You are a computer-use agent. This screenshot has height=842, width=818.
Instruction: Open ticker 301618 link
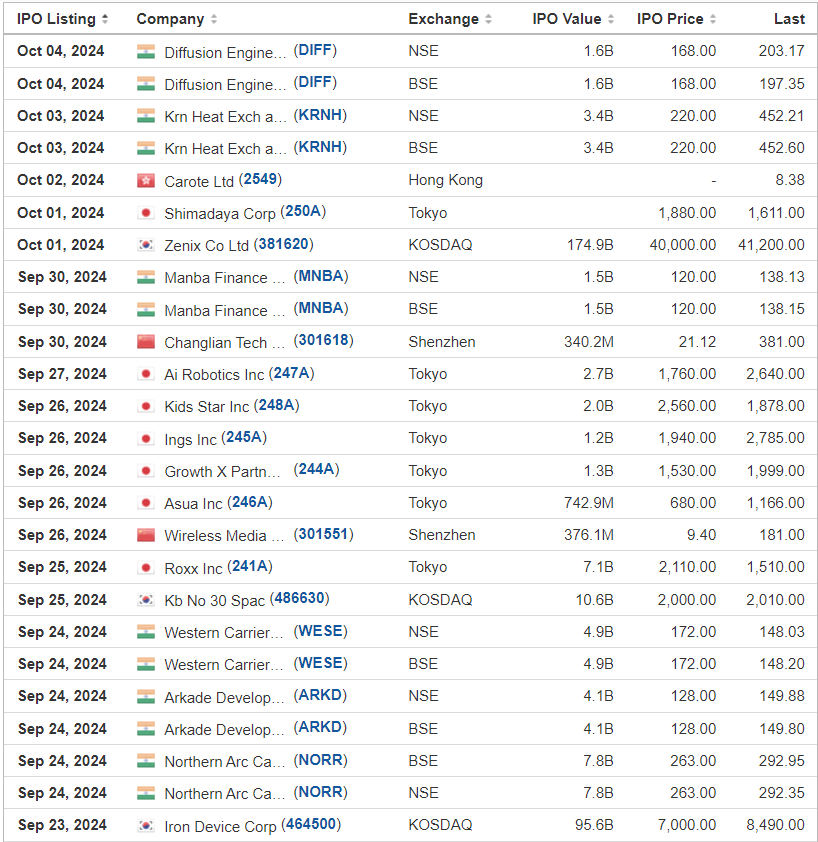[x=323, y=340]
